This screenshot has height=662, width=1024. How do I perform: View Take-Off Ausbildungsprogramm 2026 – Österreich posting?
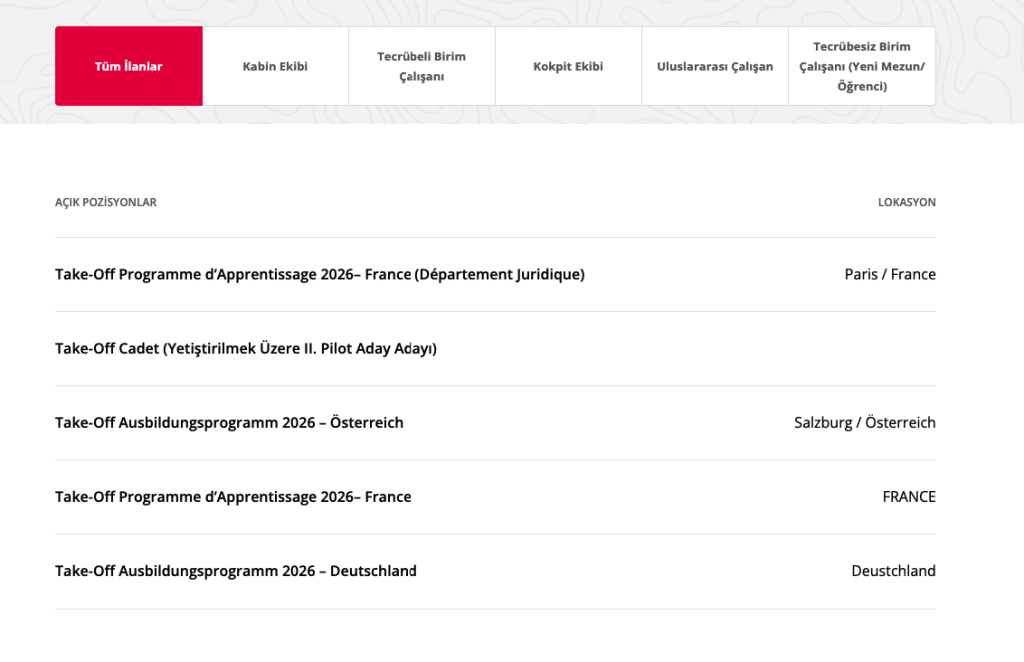(229, 422)
